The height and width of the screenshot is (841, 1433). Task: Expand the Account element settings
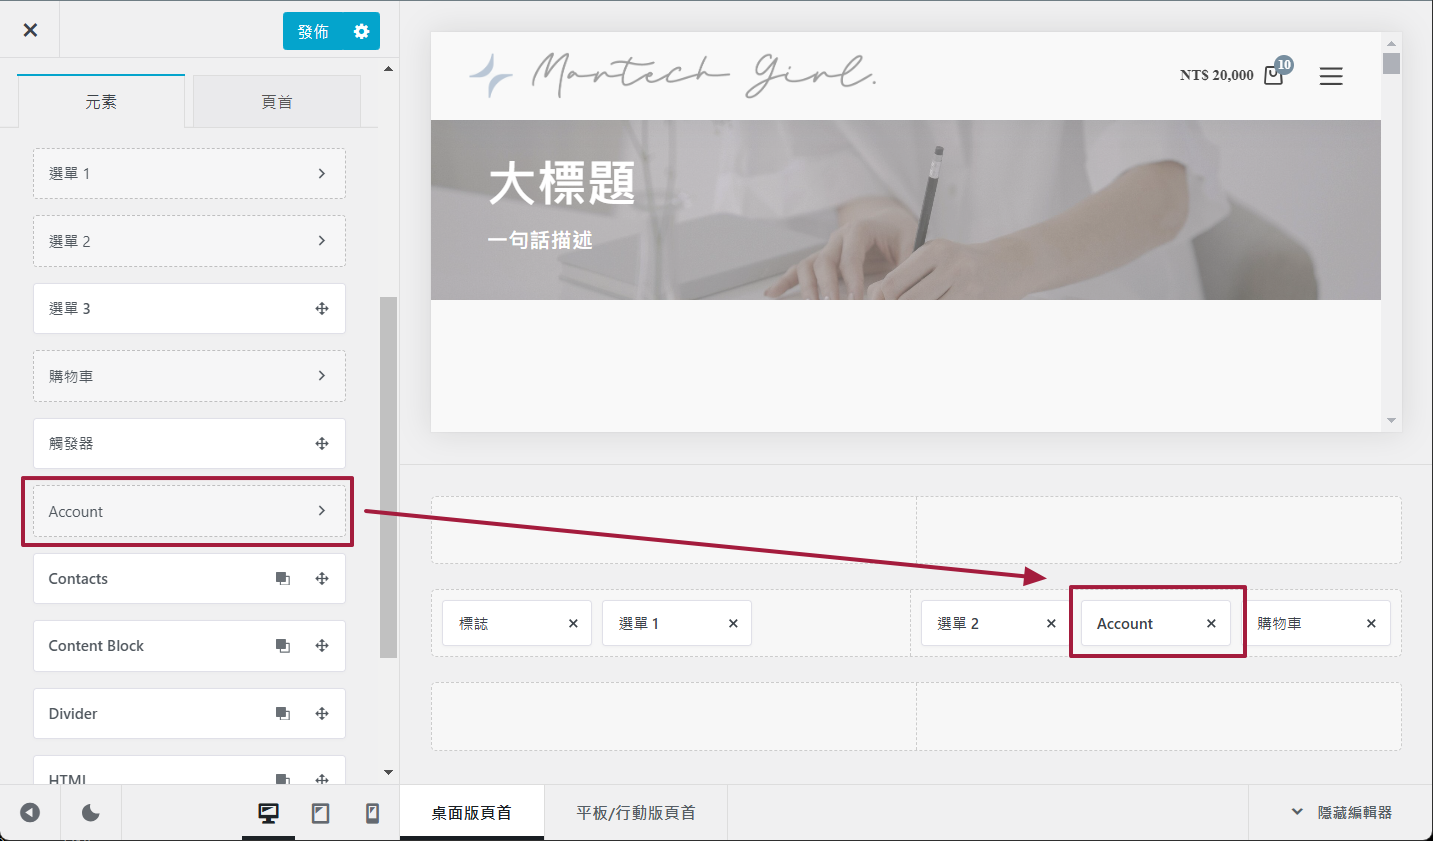[x=321, y=511]
